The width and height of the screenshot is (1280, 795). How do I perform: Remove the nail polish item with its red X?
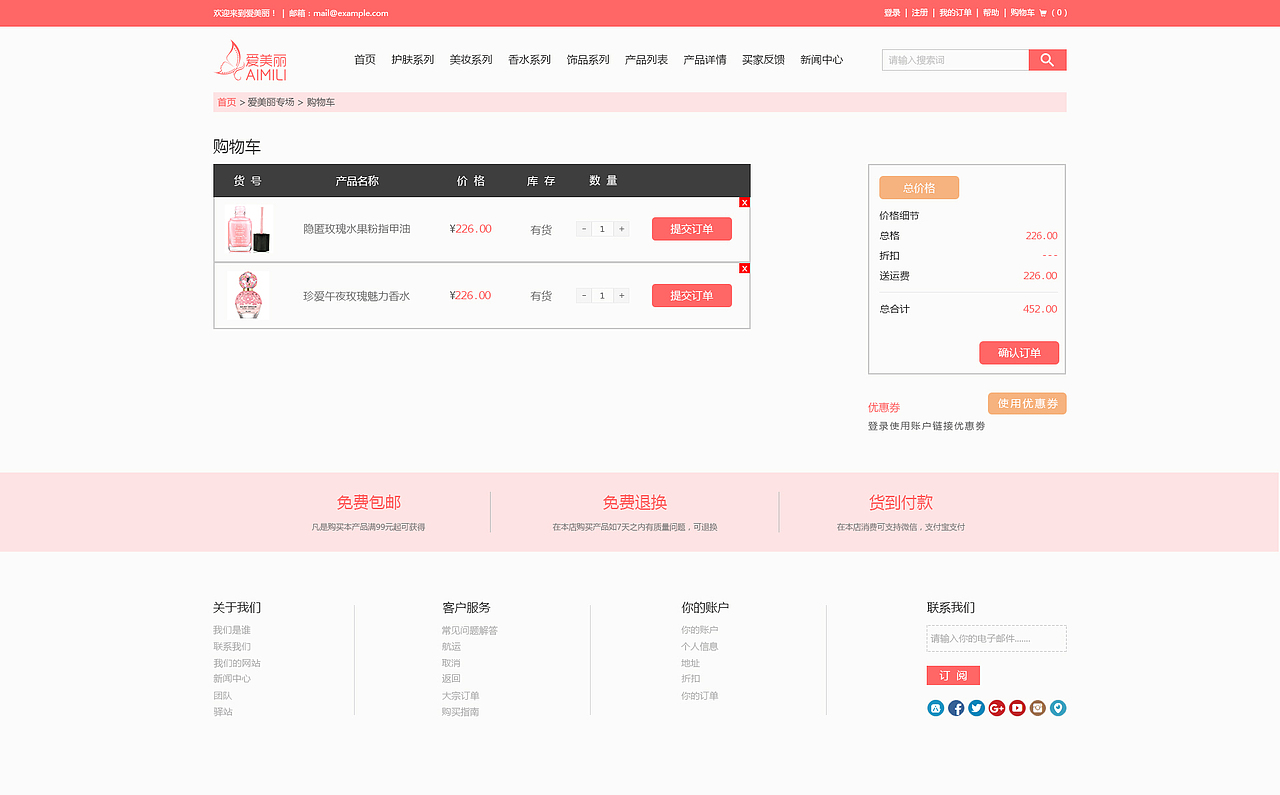(744, 202)
